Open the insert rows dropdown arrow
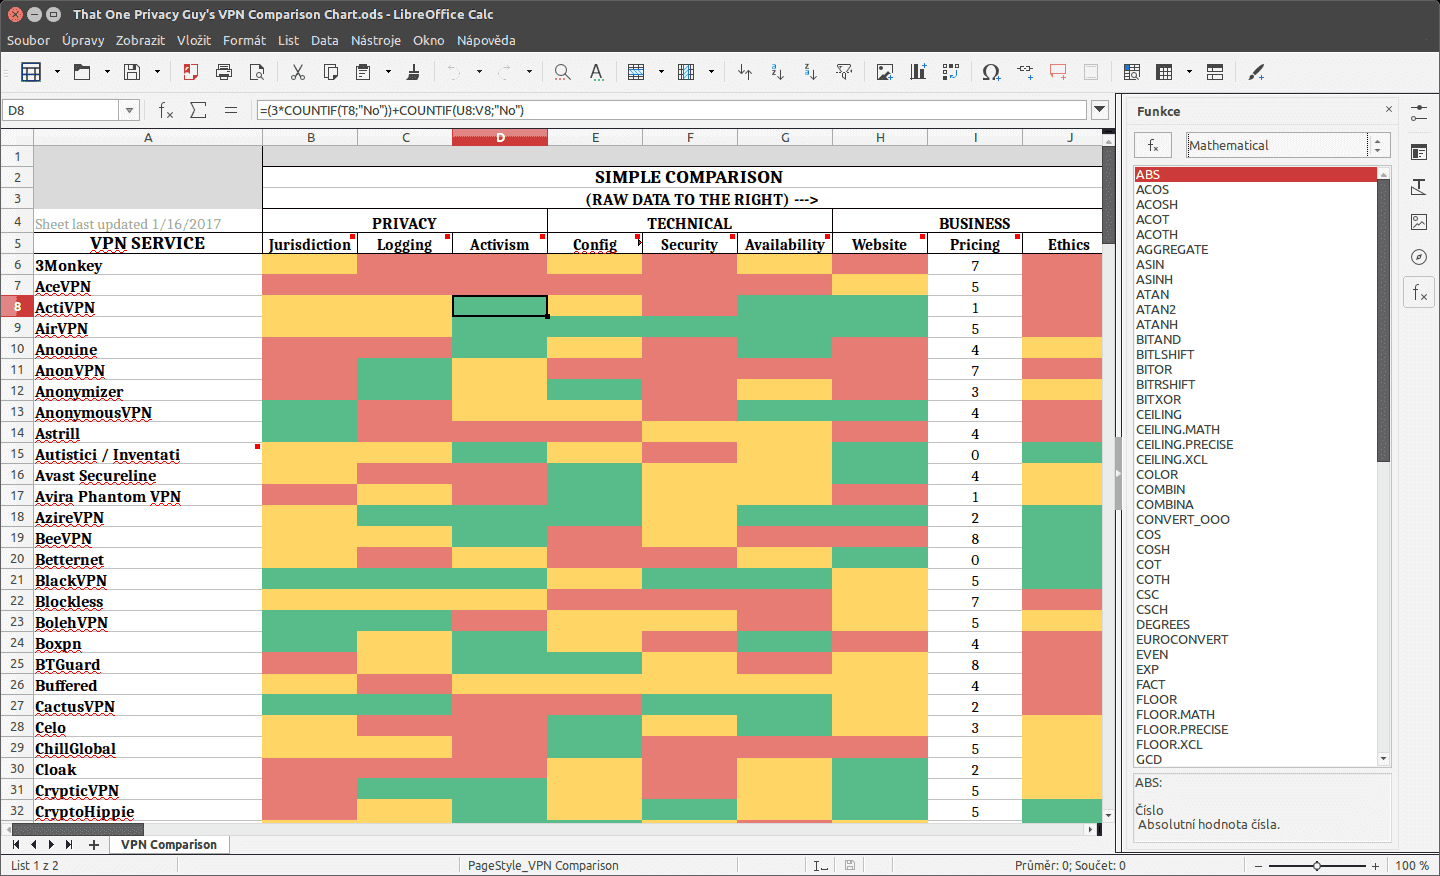The height and width of the screenshot is (876, 1440). (x=661, y=72)
